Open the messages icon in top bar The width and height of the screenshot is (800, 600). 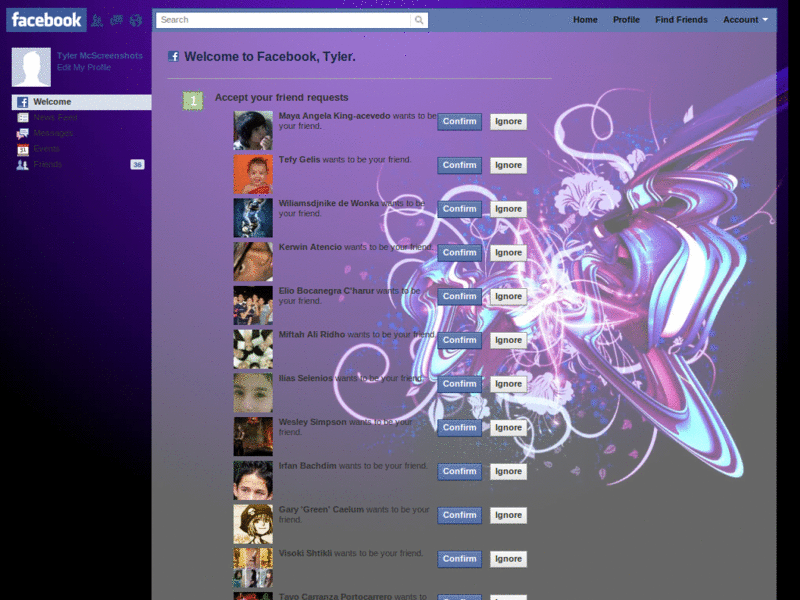pos(116,20)
